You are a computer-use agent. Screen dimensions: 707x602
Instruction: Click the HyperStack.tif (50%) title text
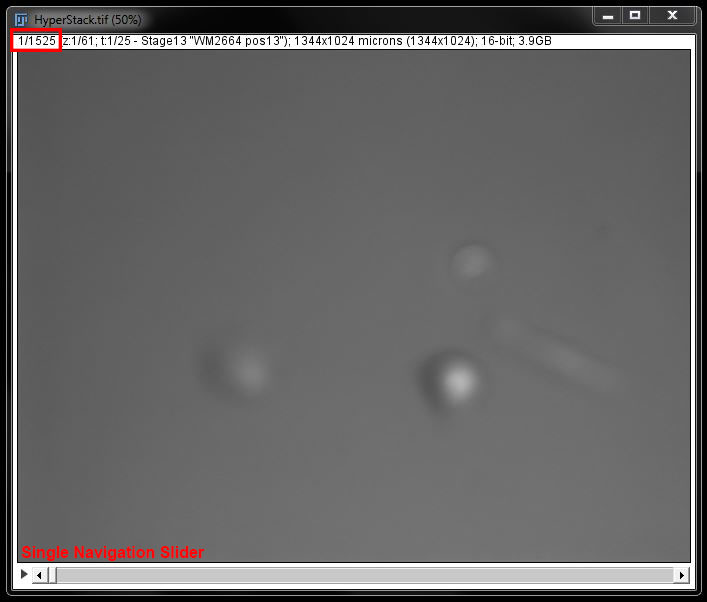tap(90, 18)
